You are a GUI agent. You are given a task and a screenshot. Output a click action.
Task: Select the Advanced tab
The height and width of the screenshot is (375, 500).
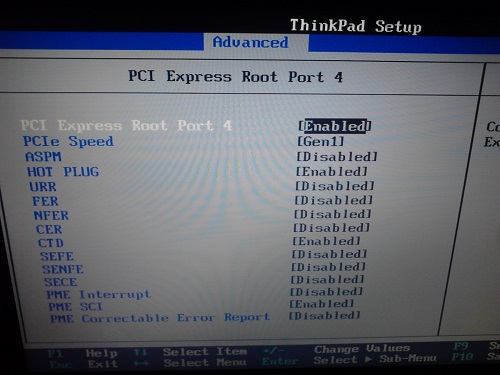[x=251, y=42]
